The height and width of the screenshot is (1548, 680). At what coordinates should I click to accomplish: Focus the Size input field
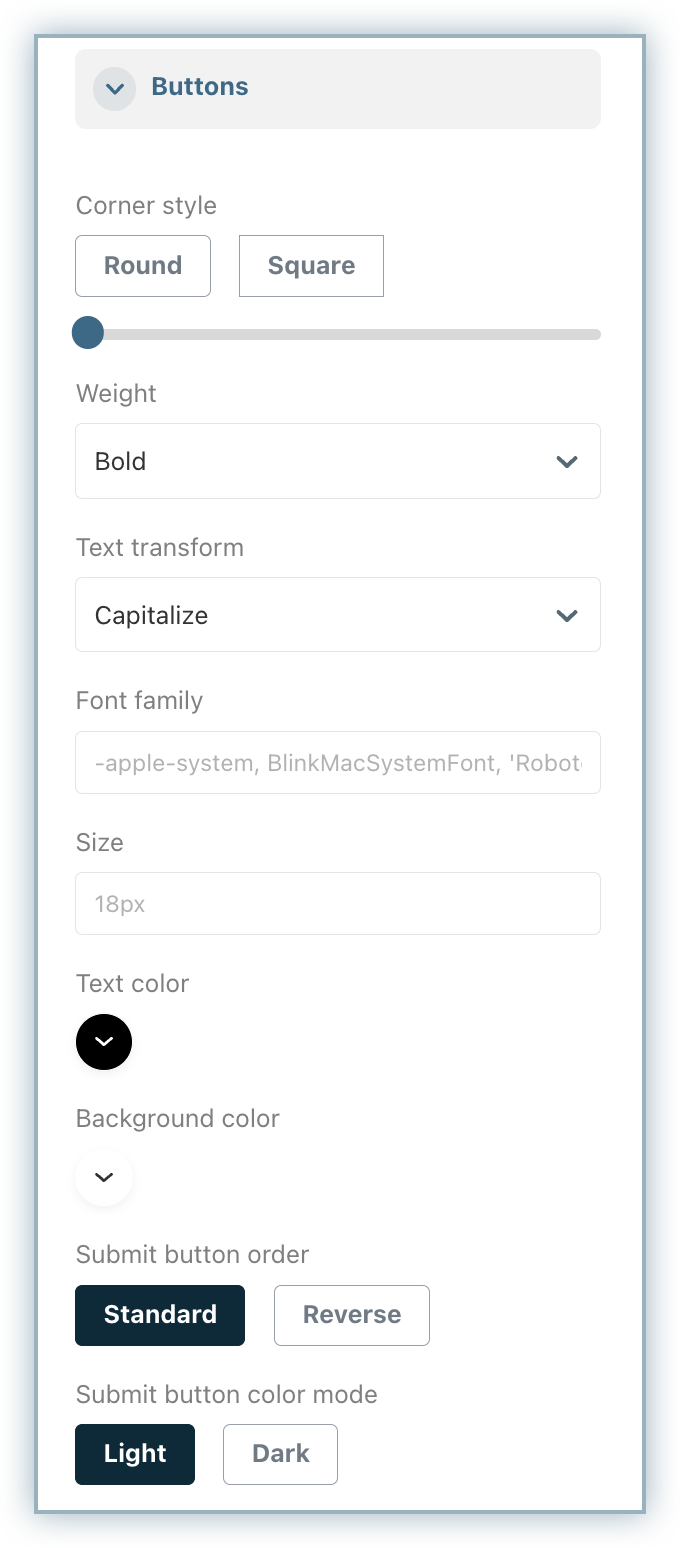coord(338,904)
